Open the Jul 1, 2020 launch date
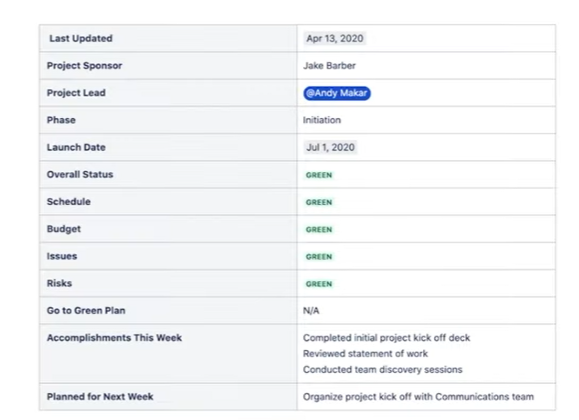Image resolution: width=579 pixels, height=420 pixels. pyautogui.click(x=330, y=147)
